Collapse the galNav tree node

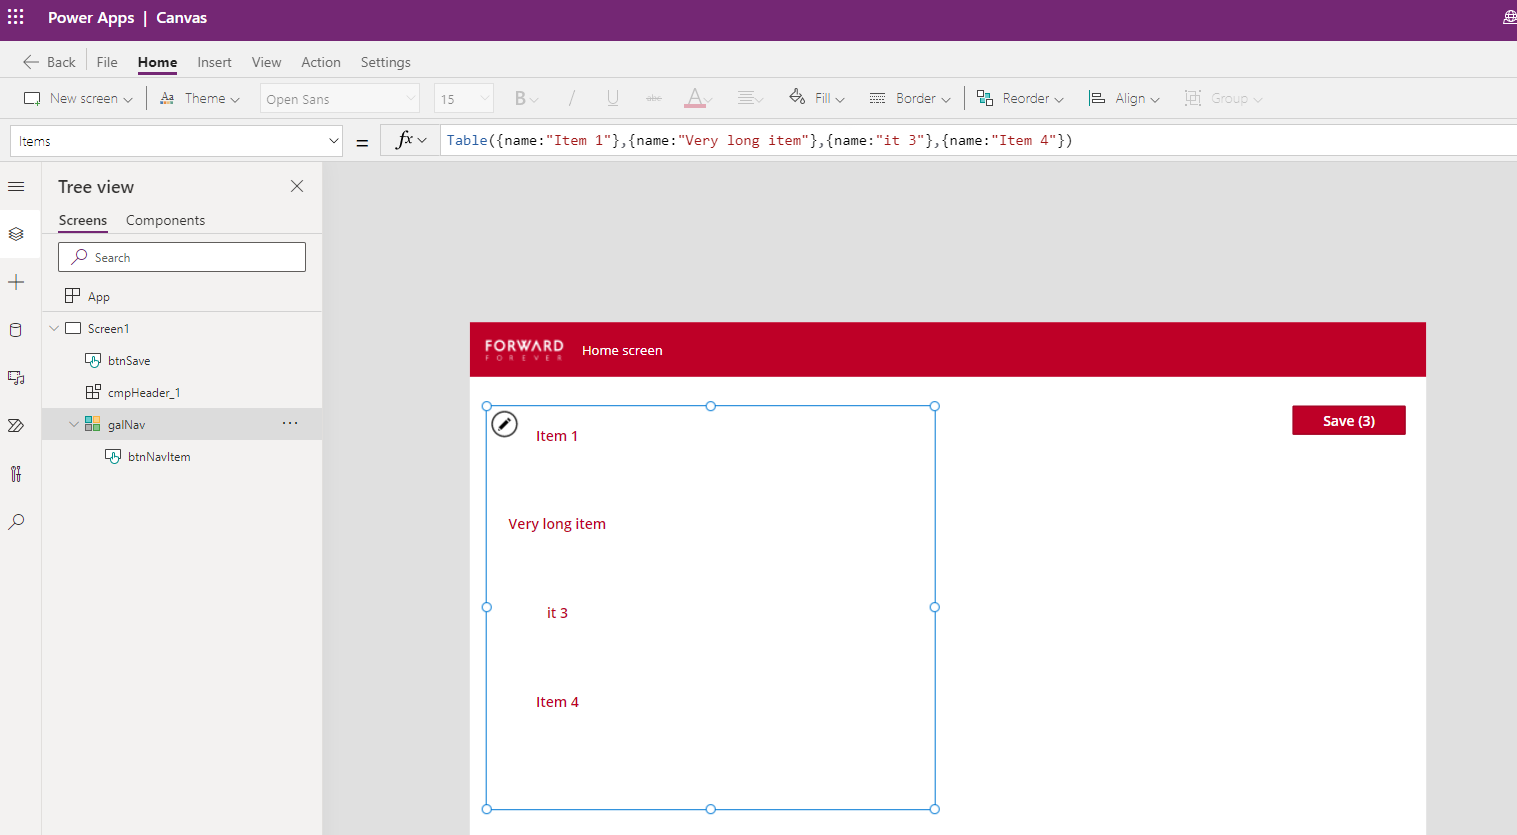74,424
